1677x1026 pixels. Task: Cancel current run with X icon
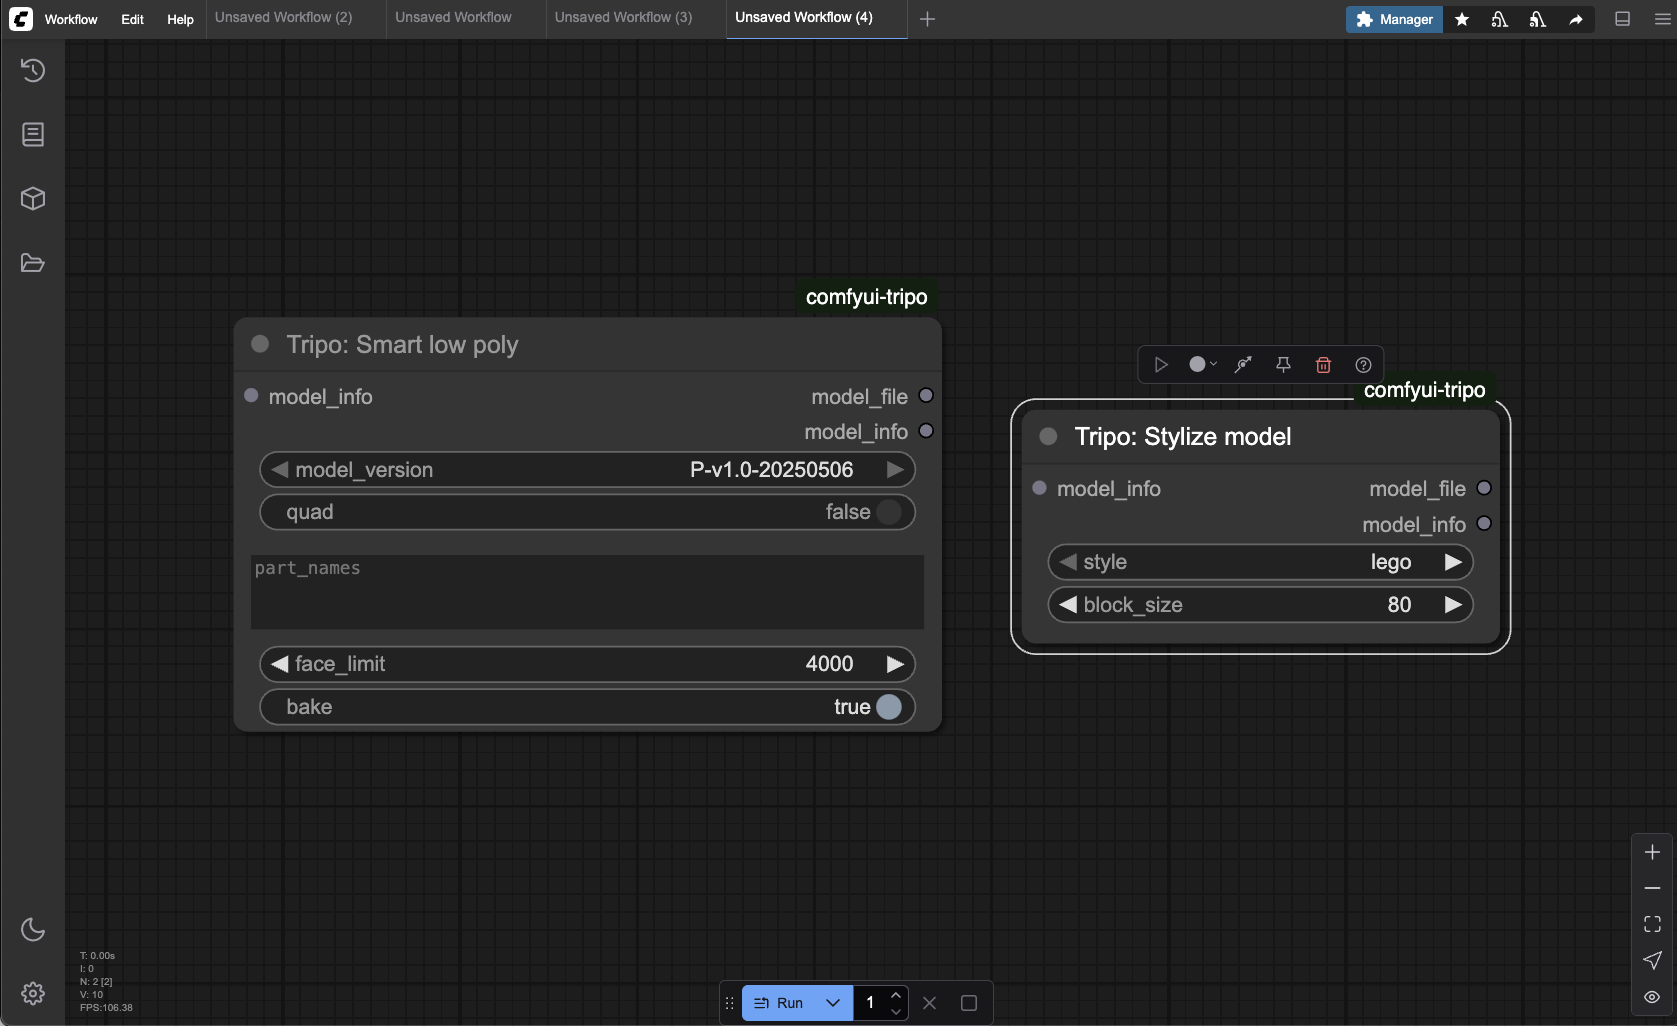pos(929,1003)
